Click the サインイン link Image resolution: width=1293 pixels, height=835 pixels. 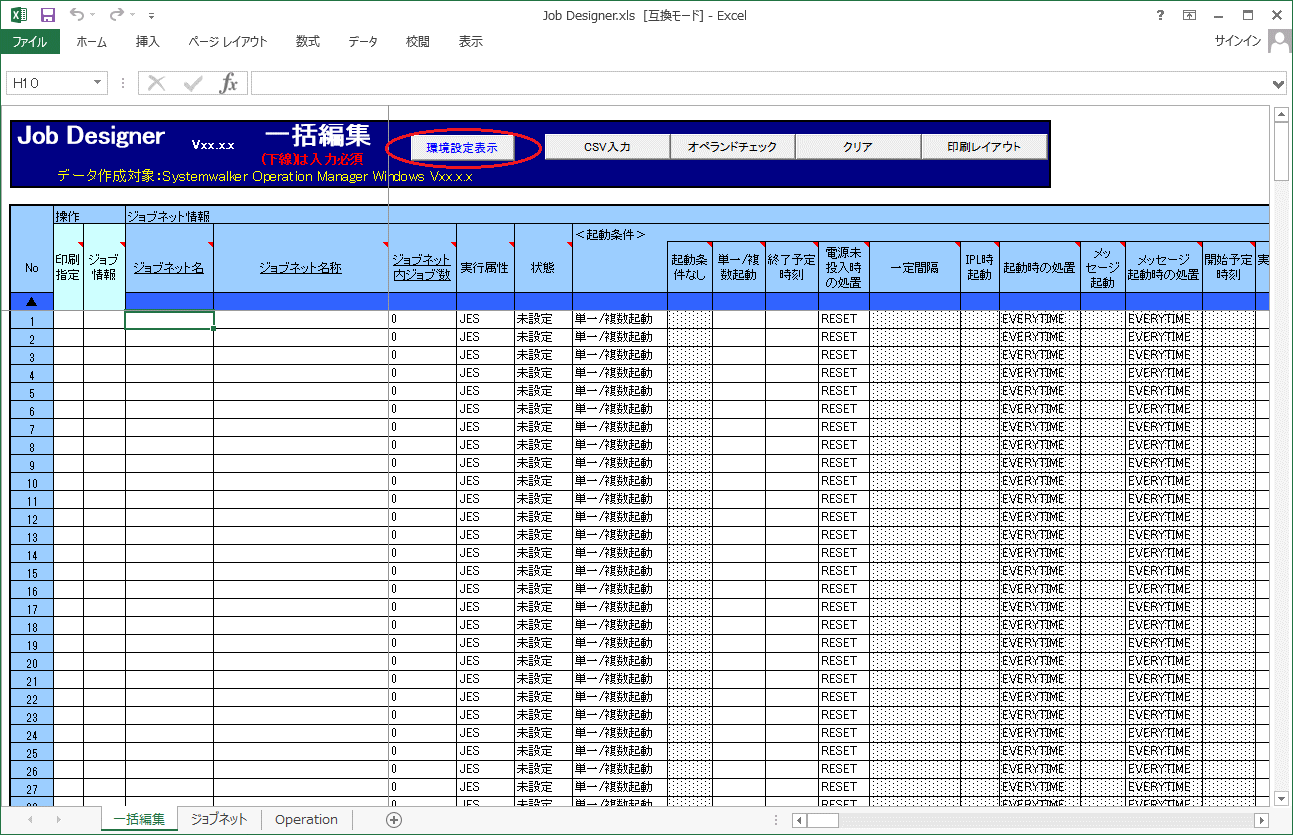point(1238,42)
